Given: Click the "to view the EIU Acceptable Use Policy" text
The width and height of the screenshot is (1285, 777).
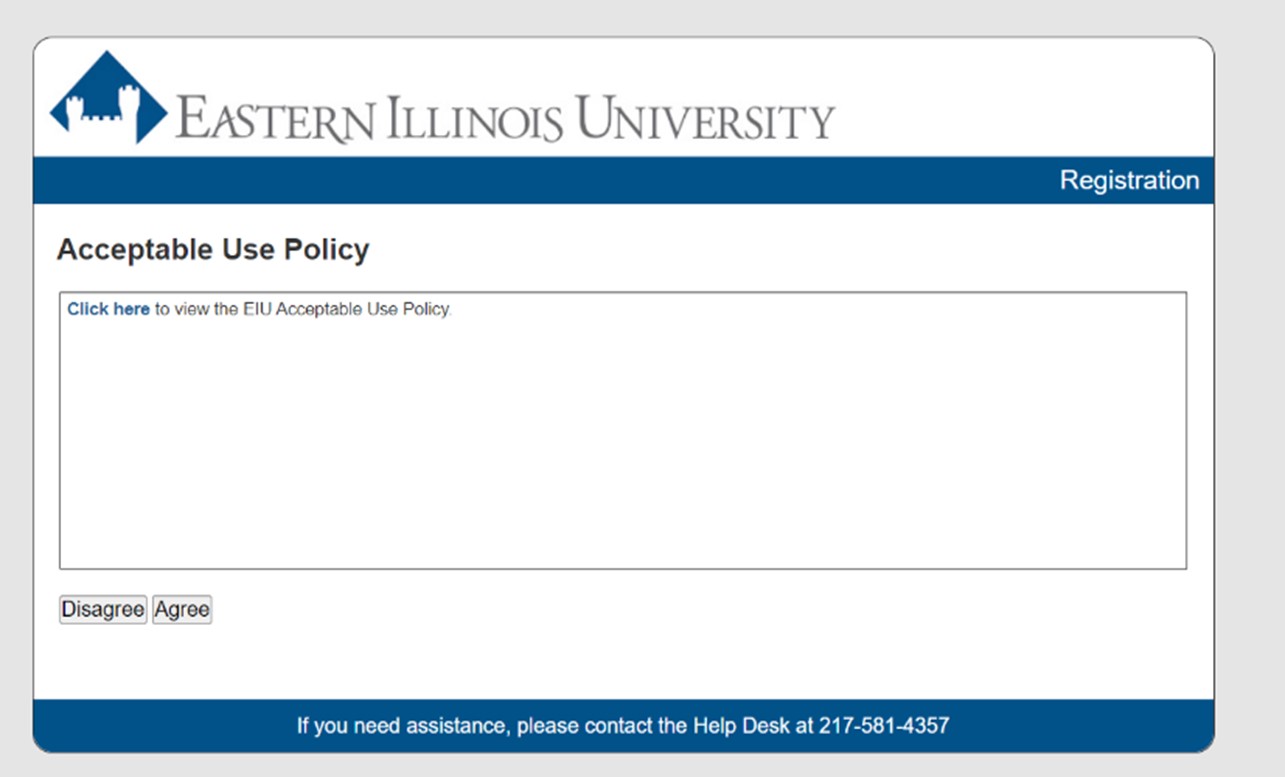Looking at the screenshot, I should pyautogui.click(x=303, y=310).
